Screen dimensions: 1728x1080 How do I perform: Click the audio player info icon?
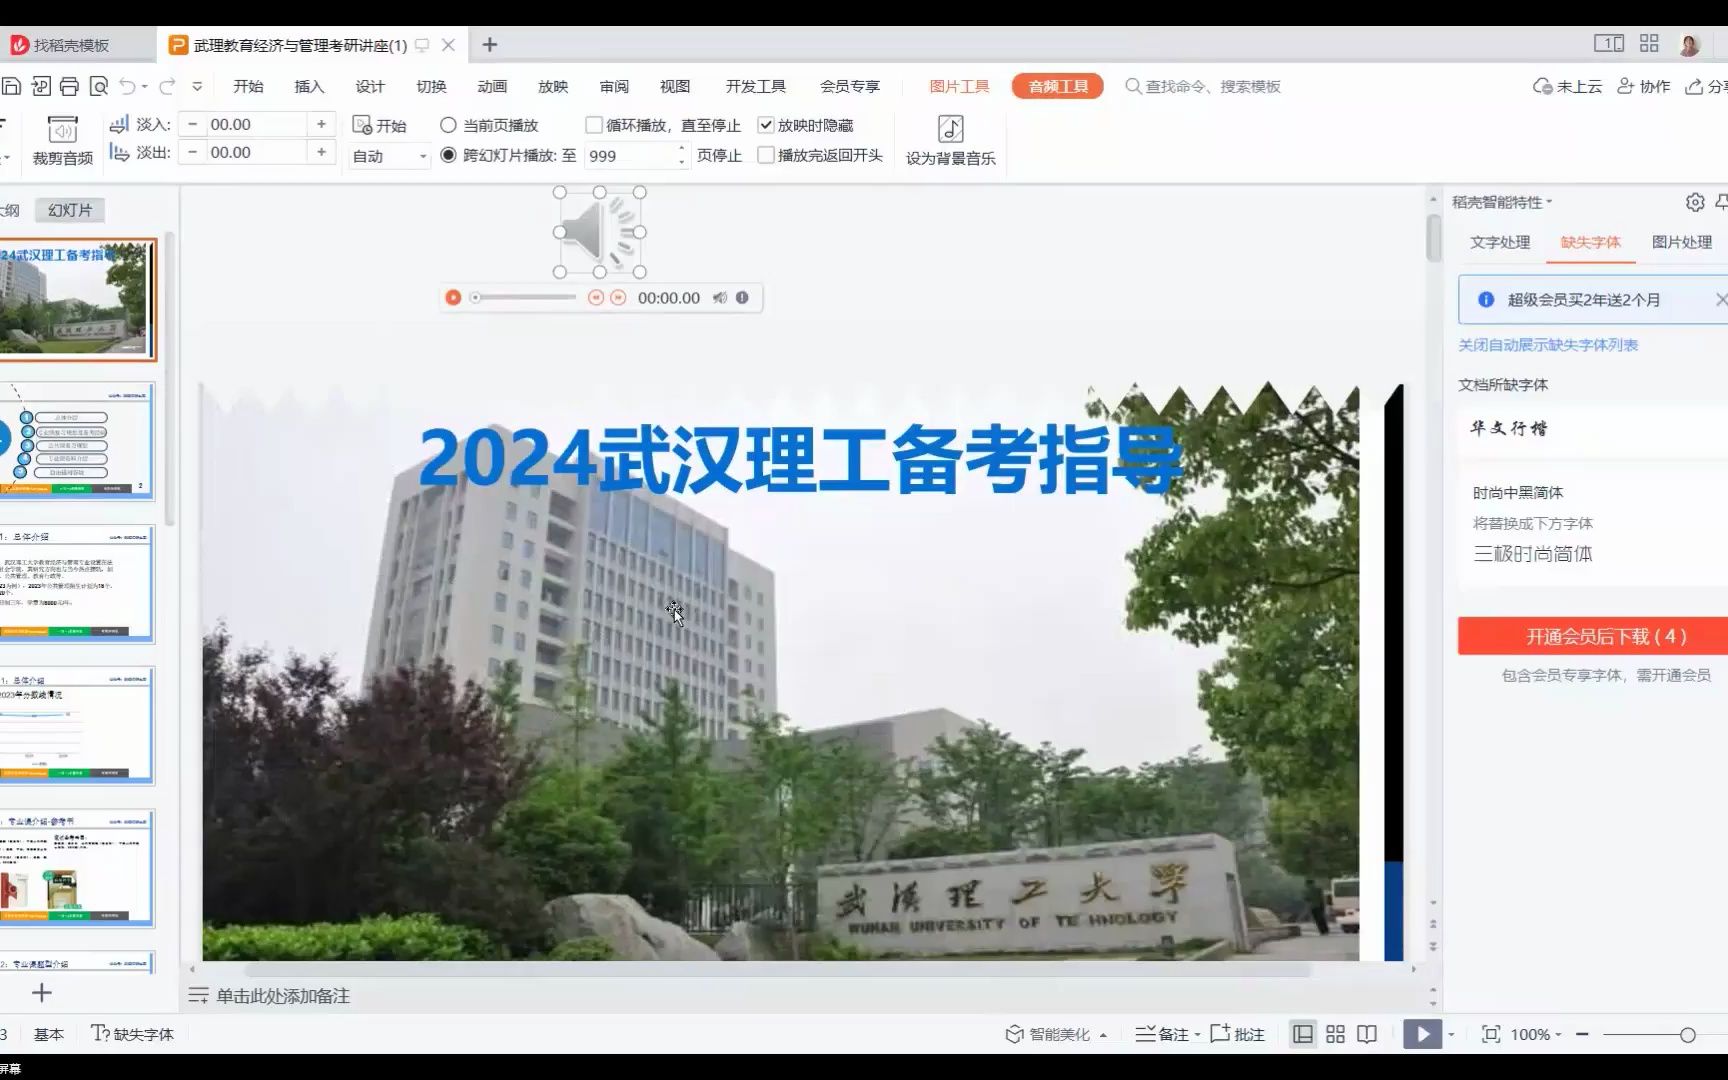pos(742,298)
